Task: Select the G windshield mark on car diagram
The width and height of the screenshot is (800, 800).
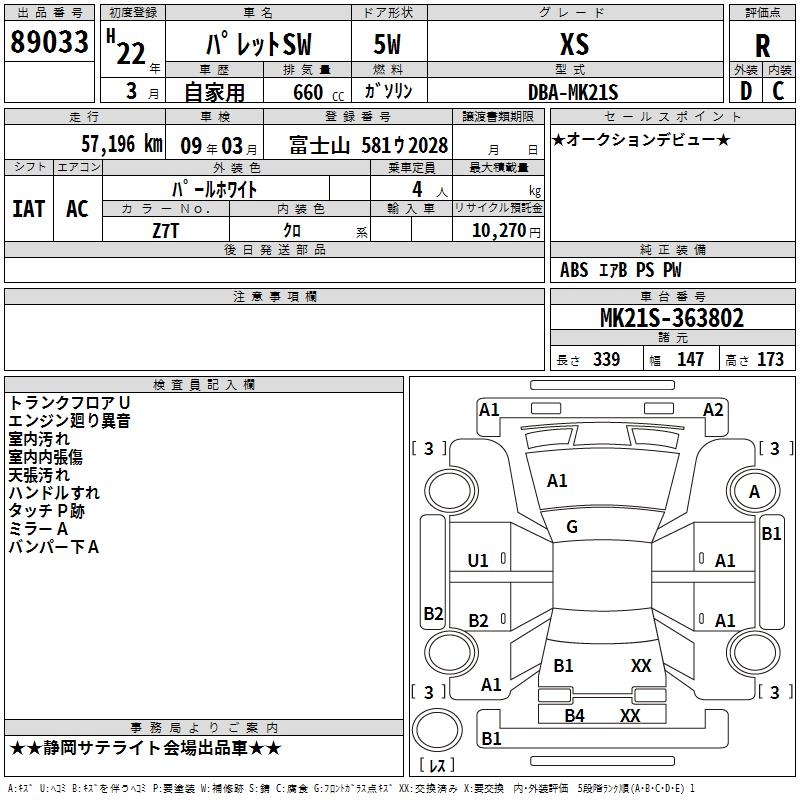Action: pyautogui.click(x=572, y=527)
